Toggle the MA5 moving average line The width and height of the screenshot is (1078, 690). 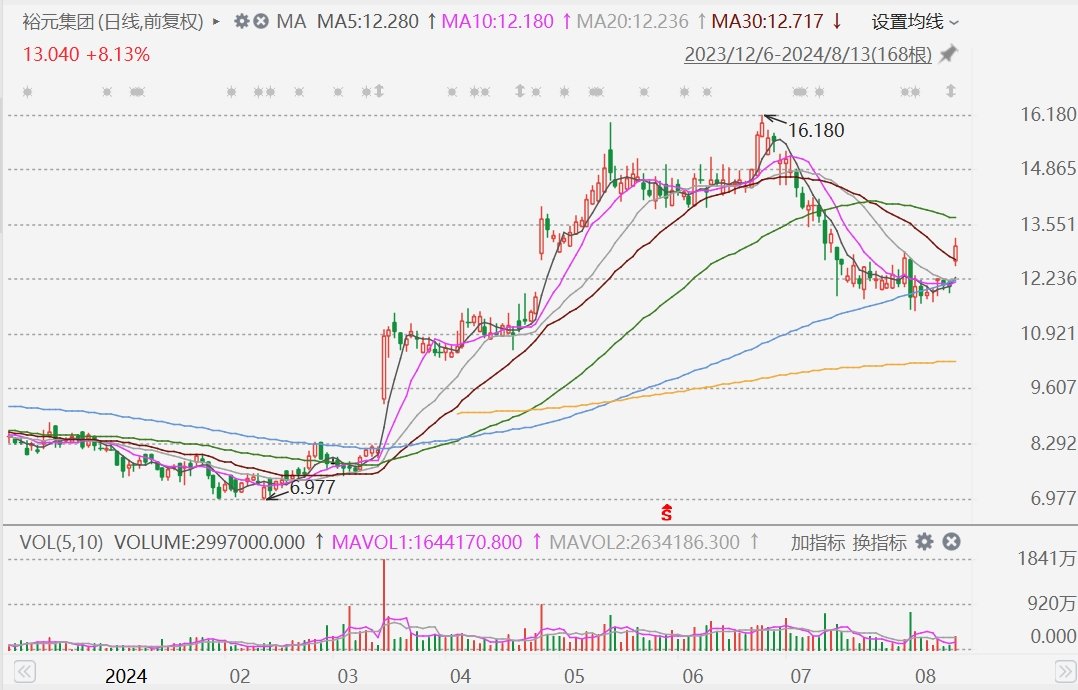coord(368,21)
